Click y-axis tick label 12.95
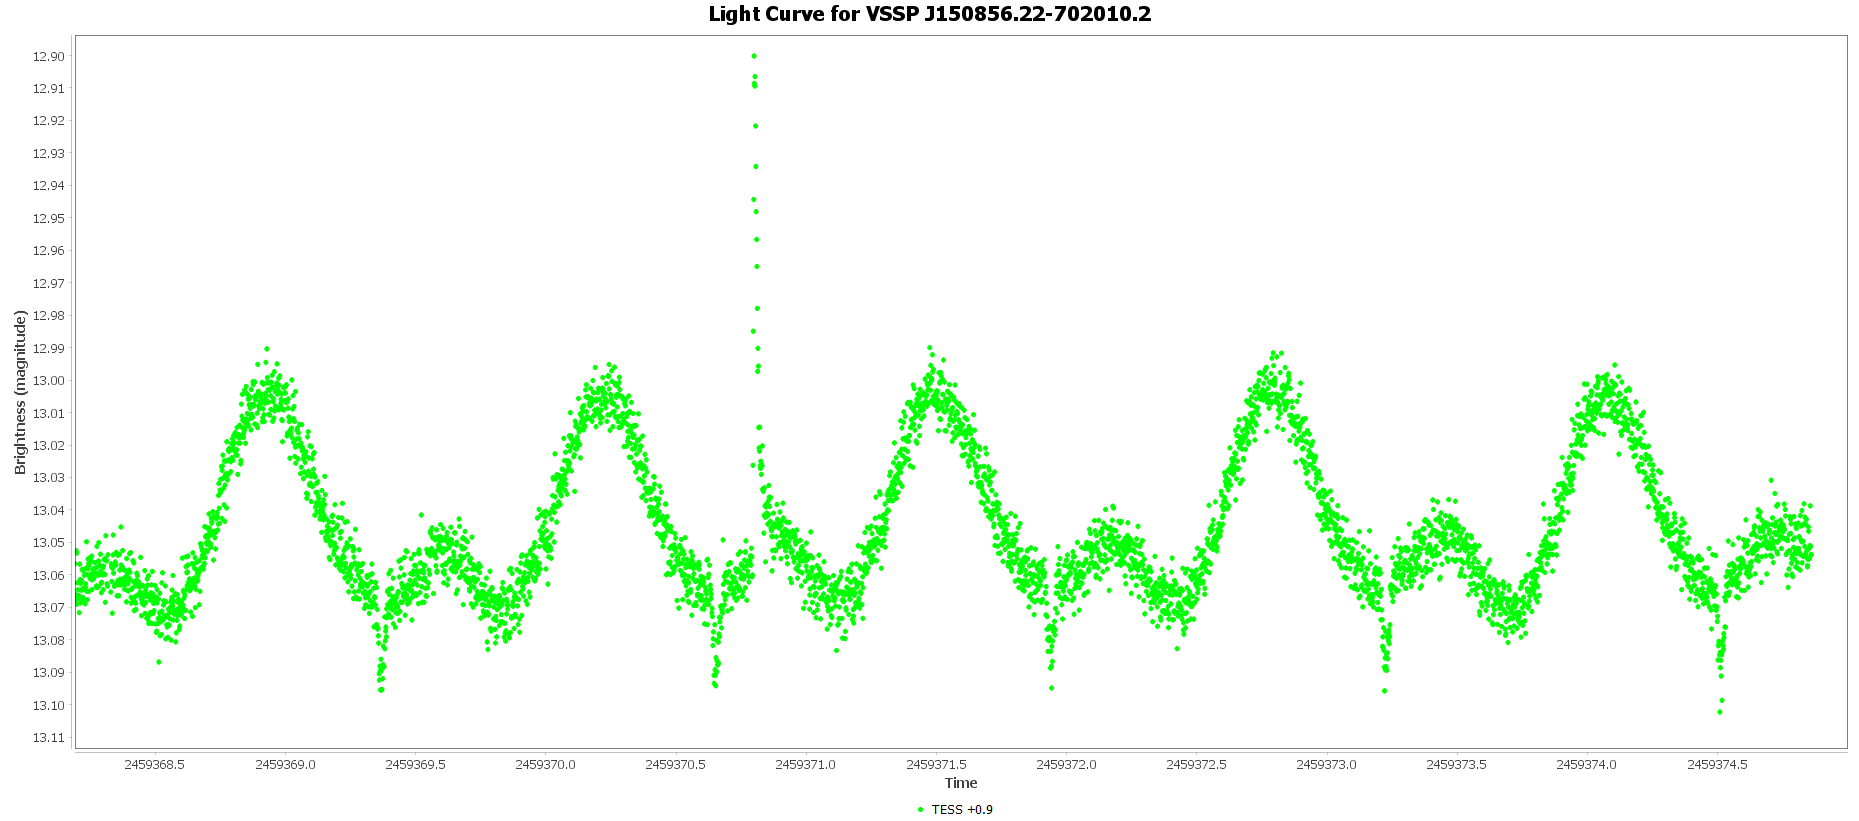1859x821 pixels. point(48,219)
